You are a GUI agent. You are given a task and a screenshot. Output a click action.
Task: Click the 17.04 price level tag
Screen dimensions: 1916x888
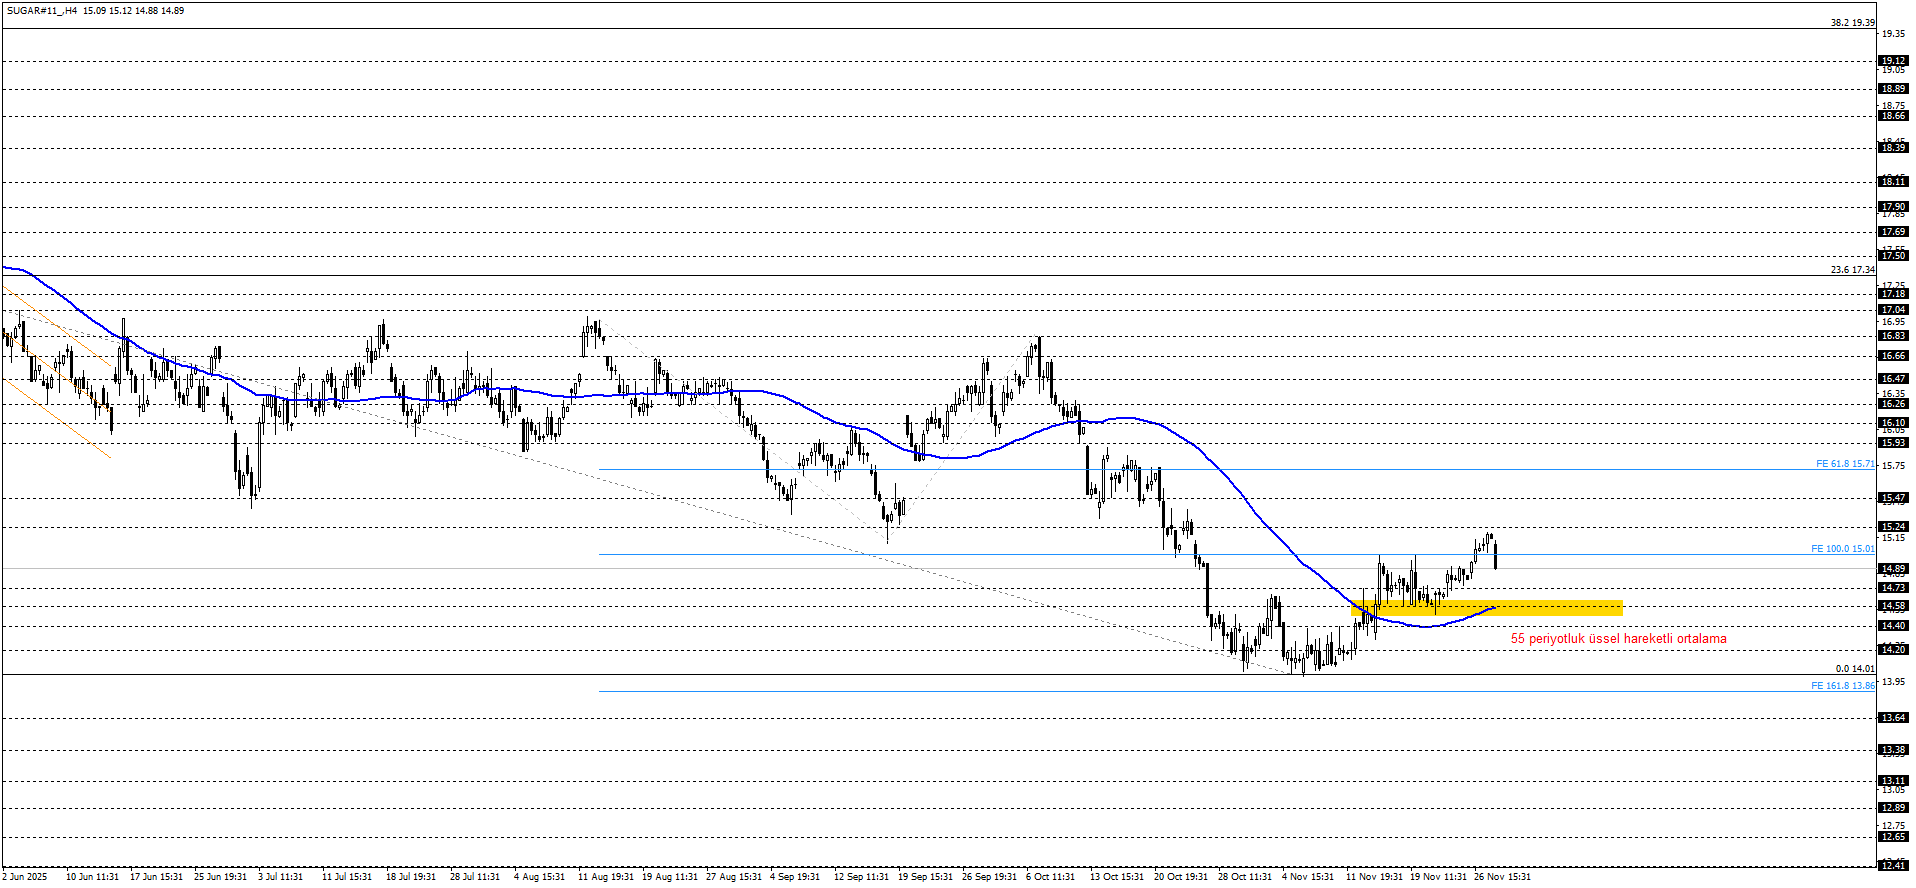tap(1893, 310)
